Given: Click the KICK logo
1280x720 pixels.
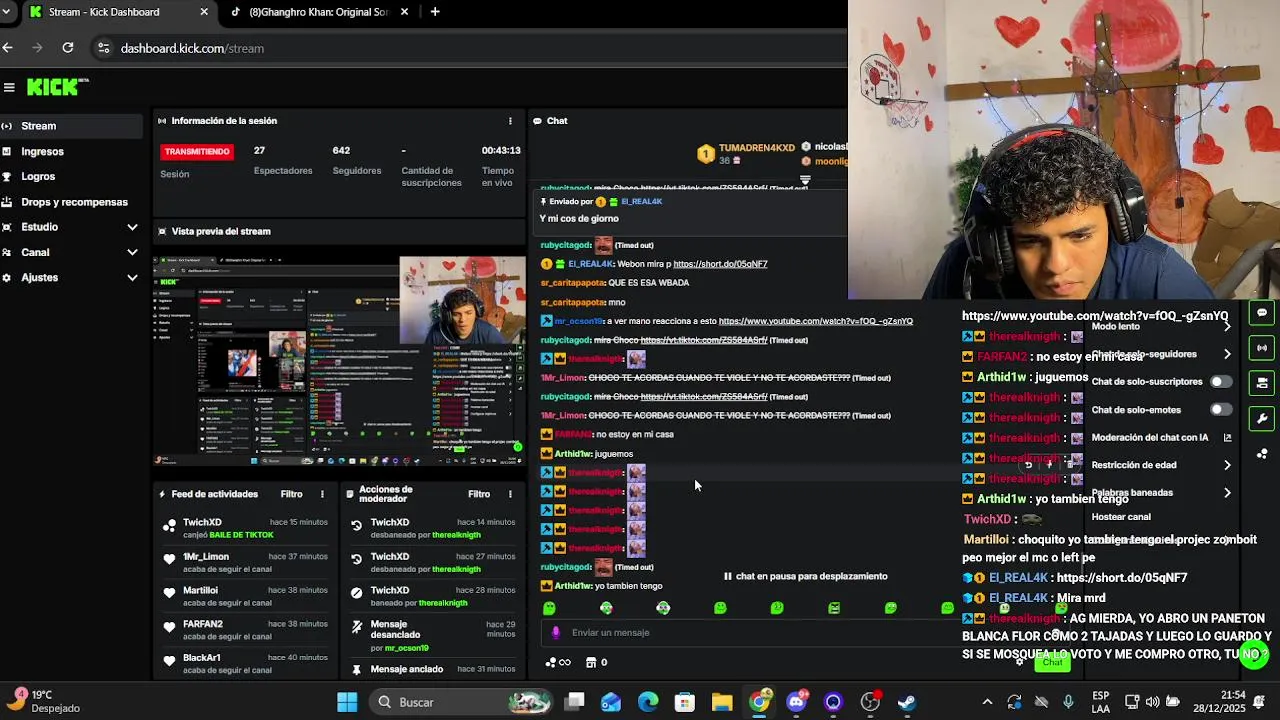Looking at the screenshot, I should [x=57, y=87].
